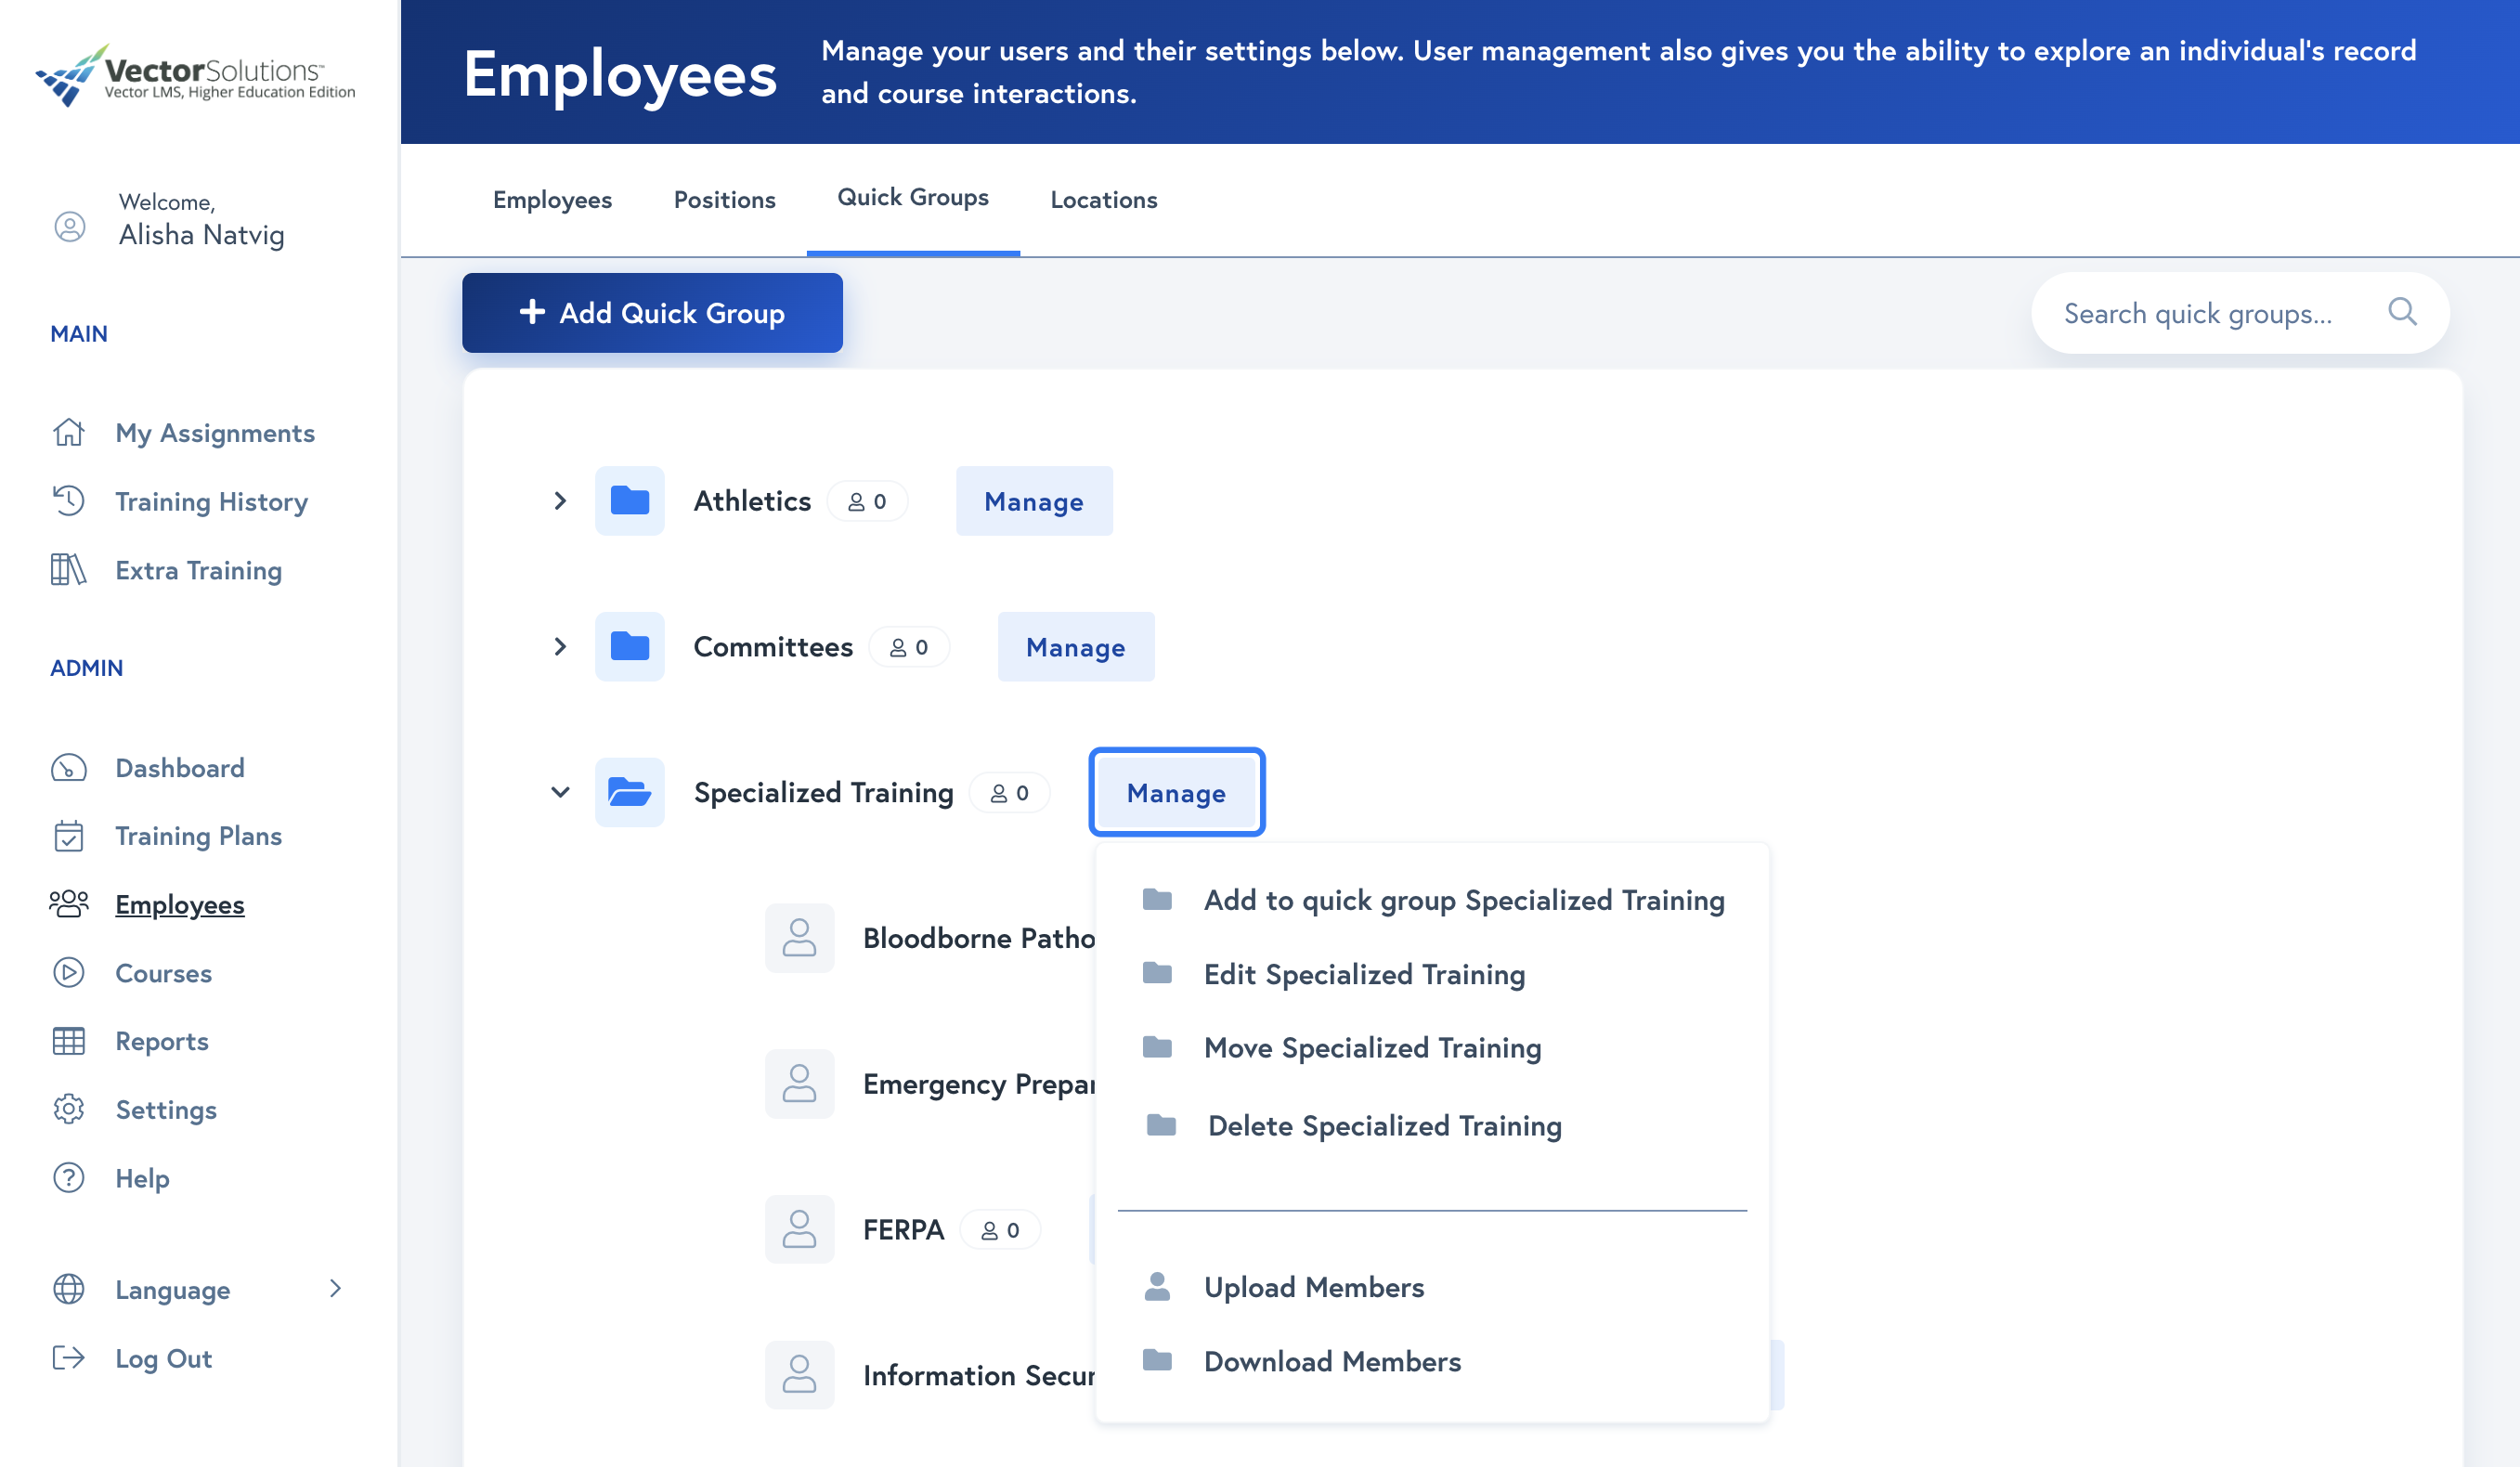Screen dimensions: 2520x1467
Task: Click the Specialized Training folder icon
Action: [629, 792]
